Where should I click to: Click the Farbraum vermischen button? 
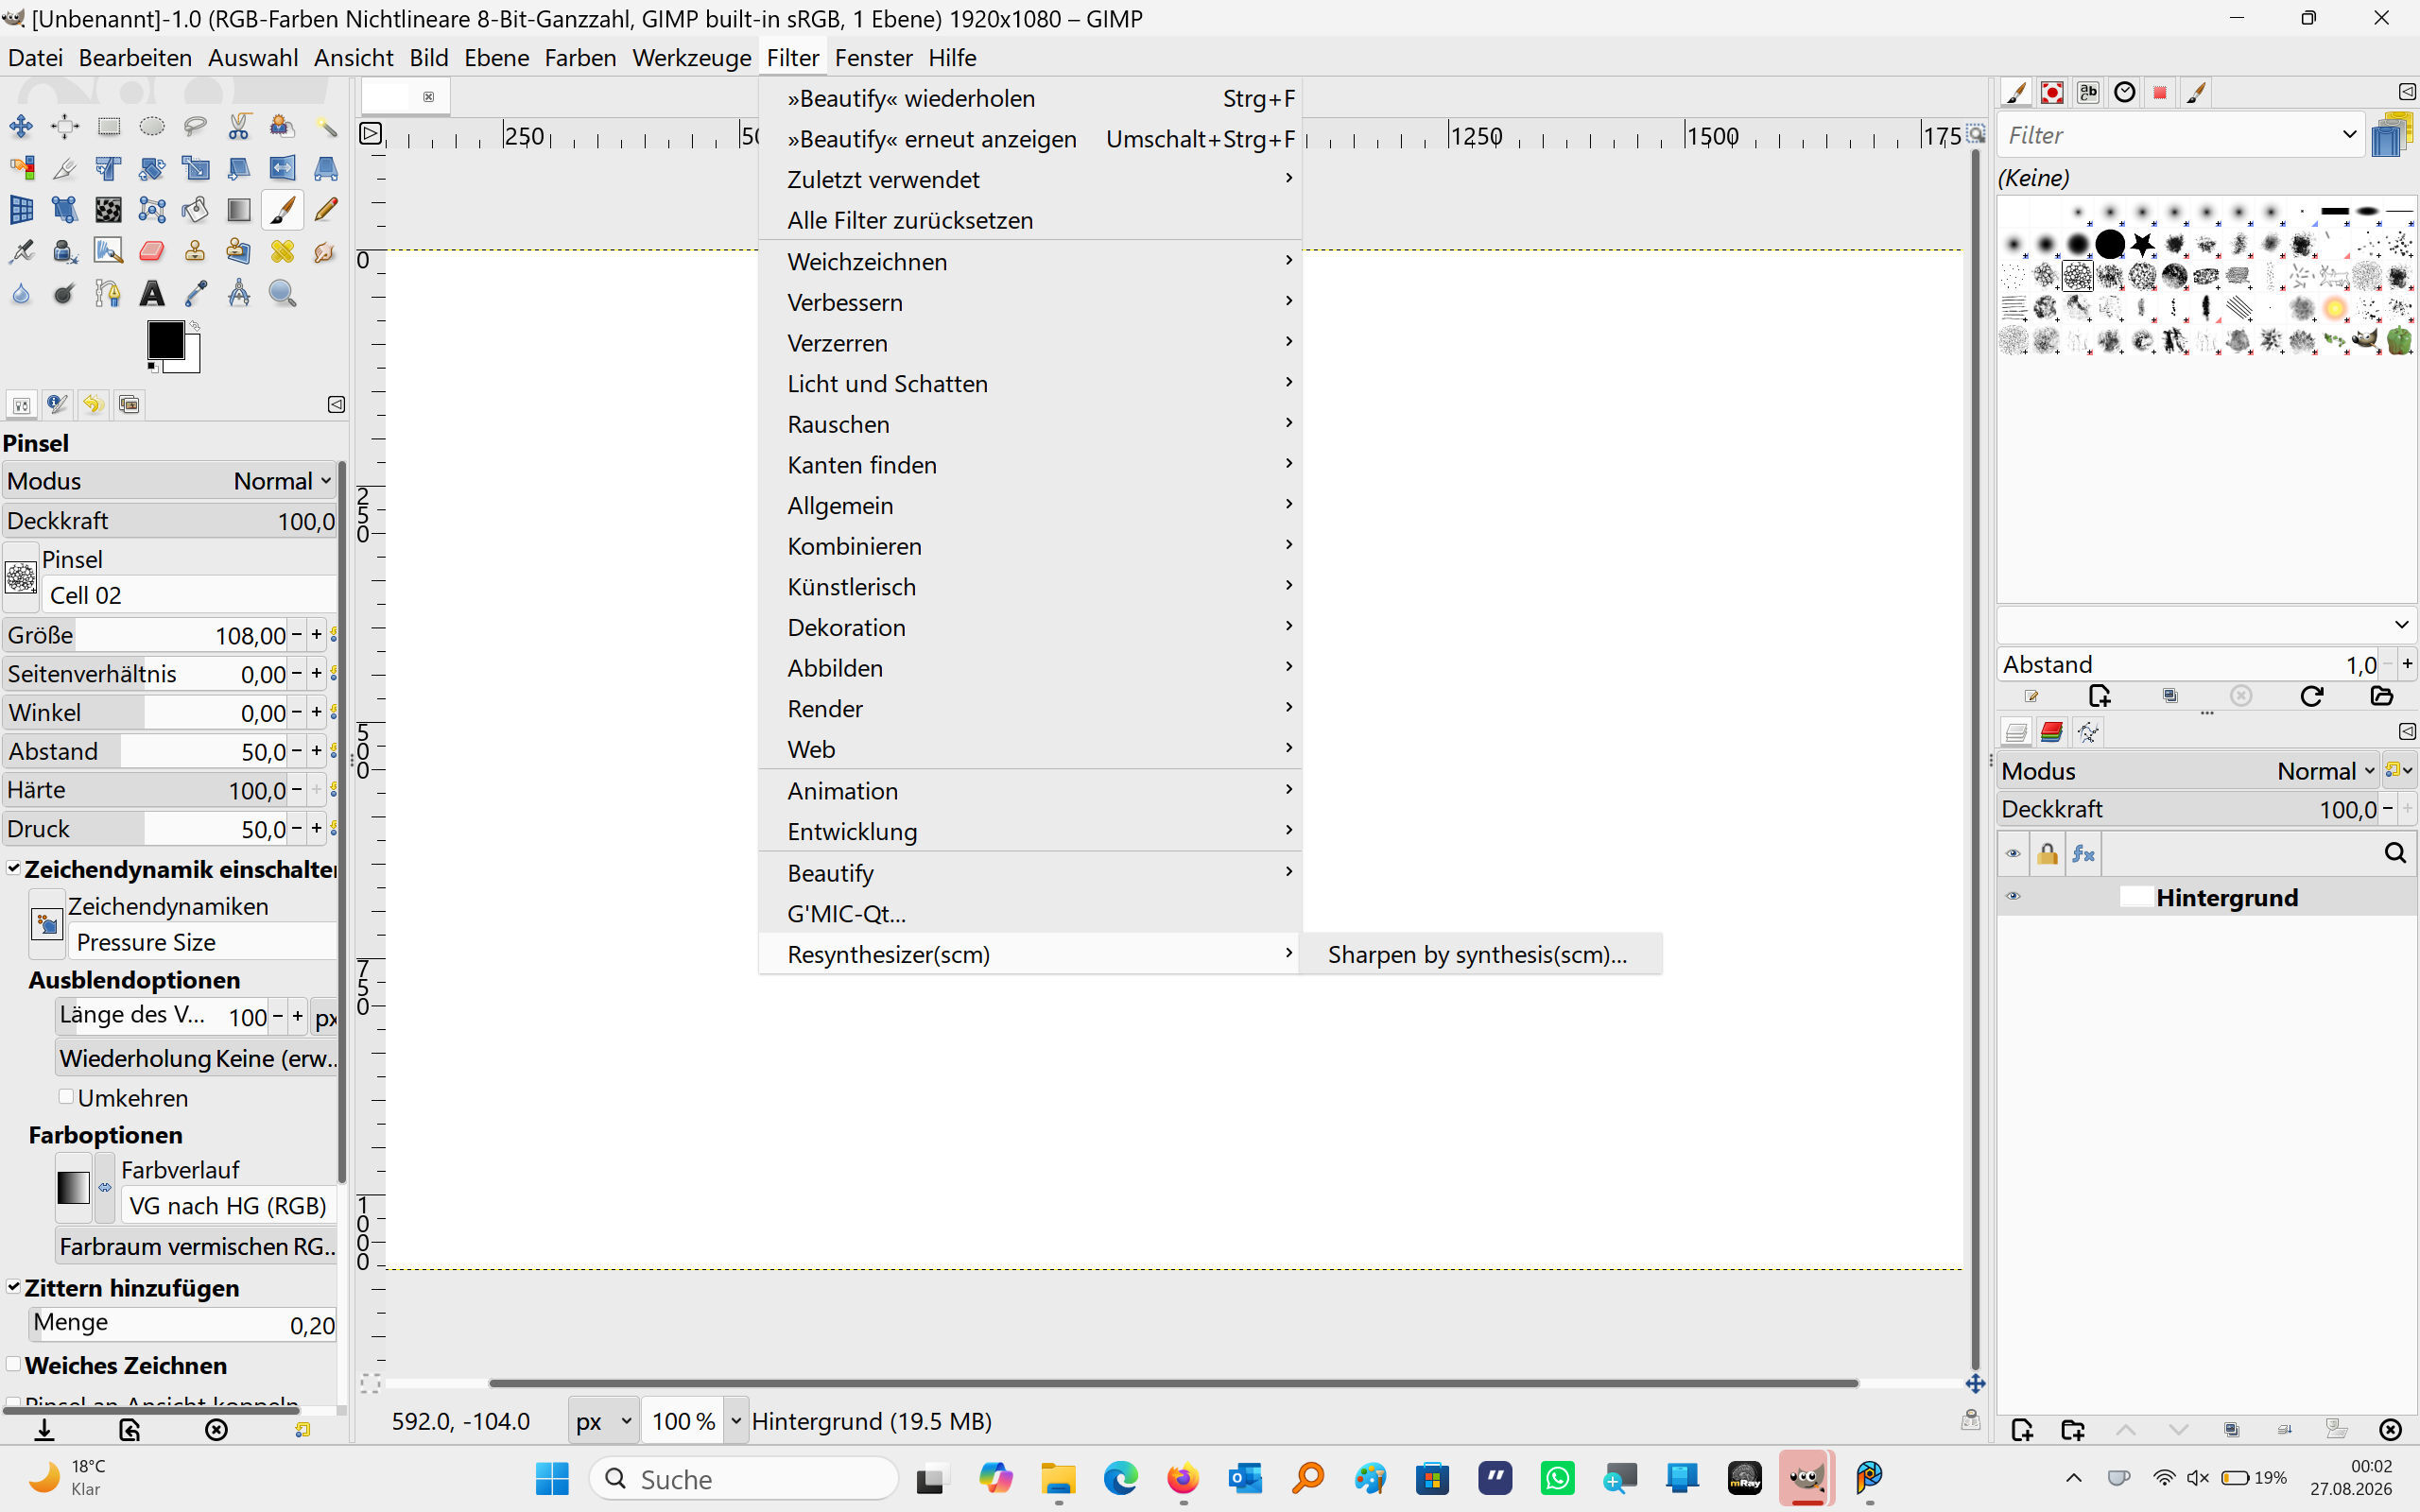tap(196, 1246)
